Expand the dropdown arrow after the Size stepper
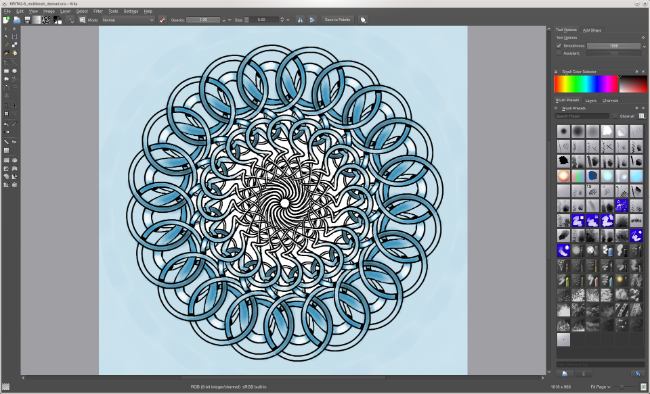 (288, 20)
